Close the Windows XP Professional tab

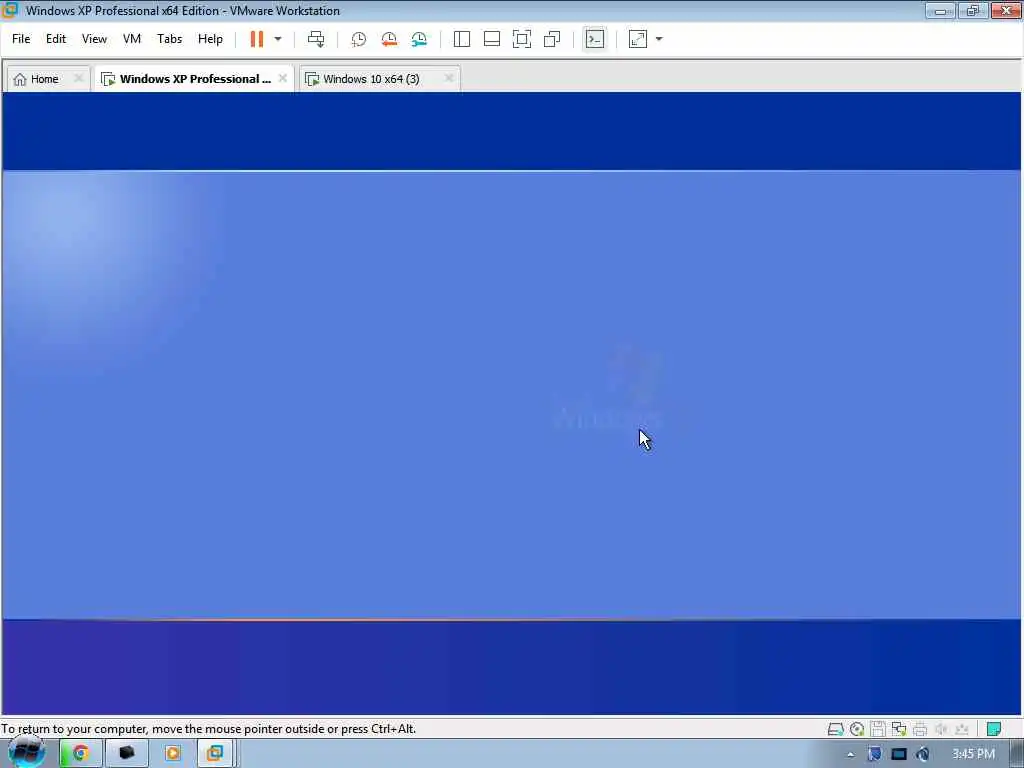click(x=283, y=78)
